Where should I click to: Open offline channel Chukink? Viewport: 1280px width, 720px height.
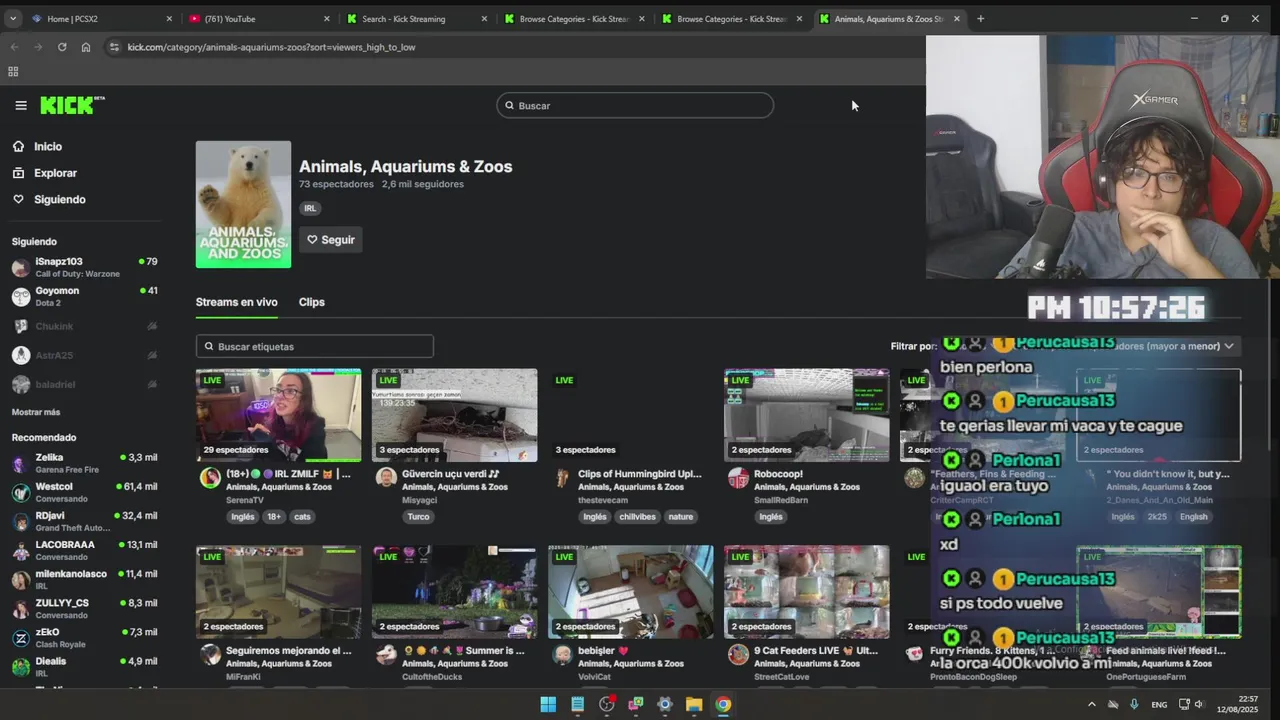84,326
